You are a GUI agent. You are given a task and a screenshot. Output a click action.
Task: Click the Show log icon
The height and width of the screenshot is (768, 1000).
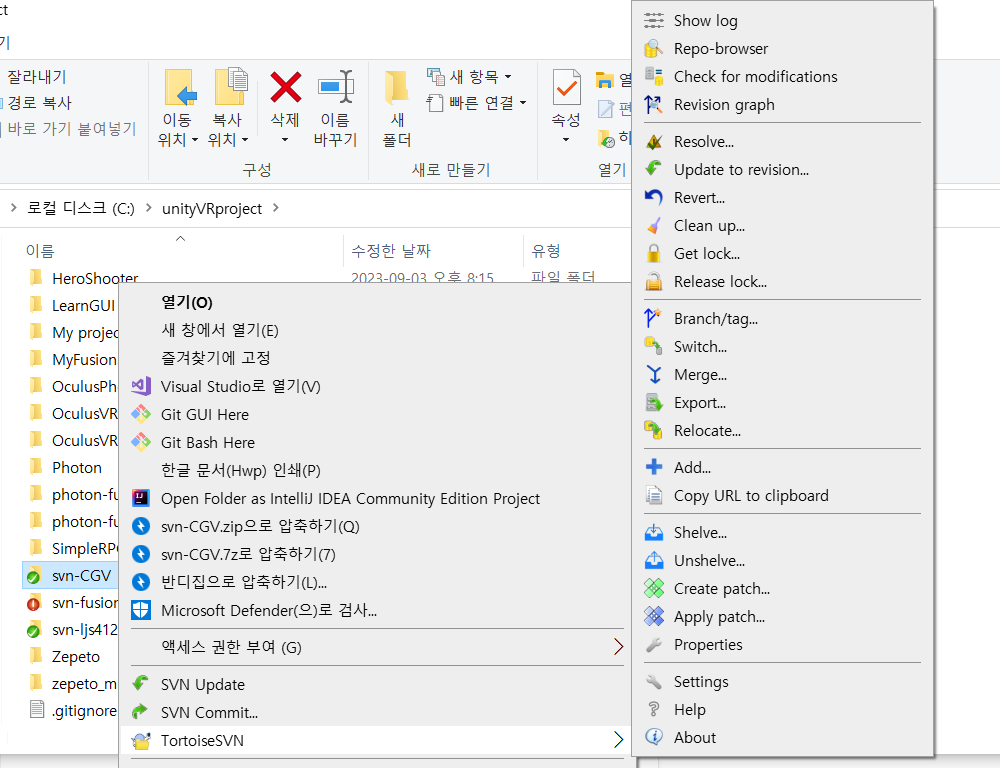click(x=654, y=20)
